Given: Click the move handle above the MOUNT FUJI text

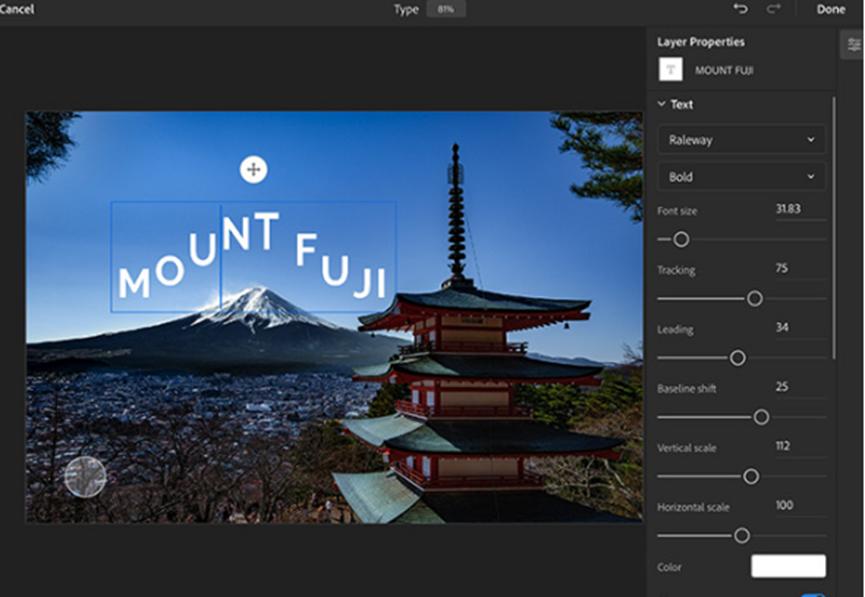Looking at the screenshot, I should click(253, 170).
